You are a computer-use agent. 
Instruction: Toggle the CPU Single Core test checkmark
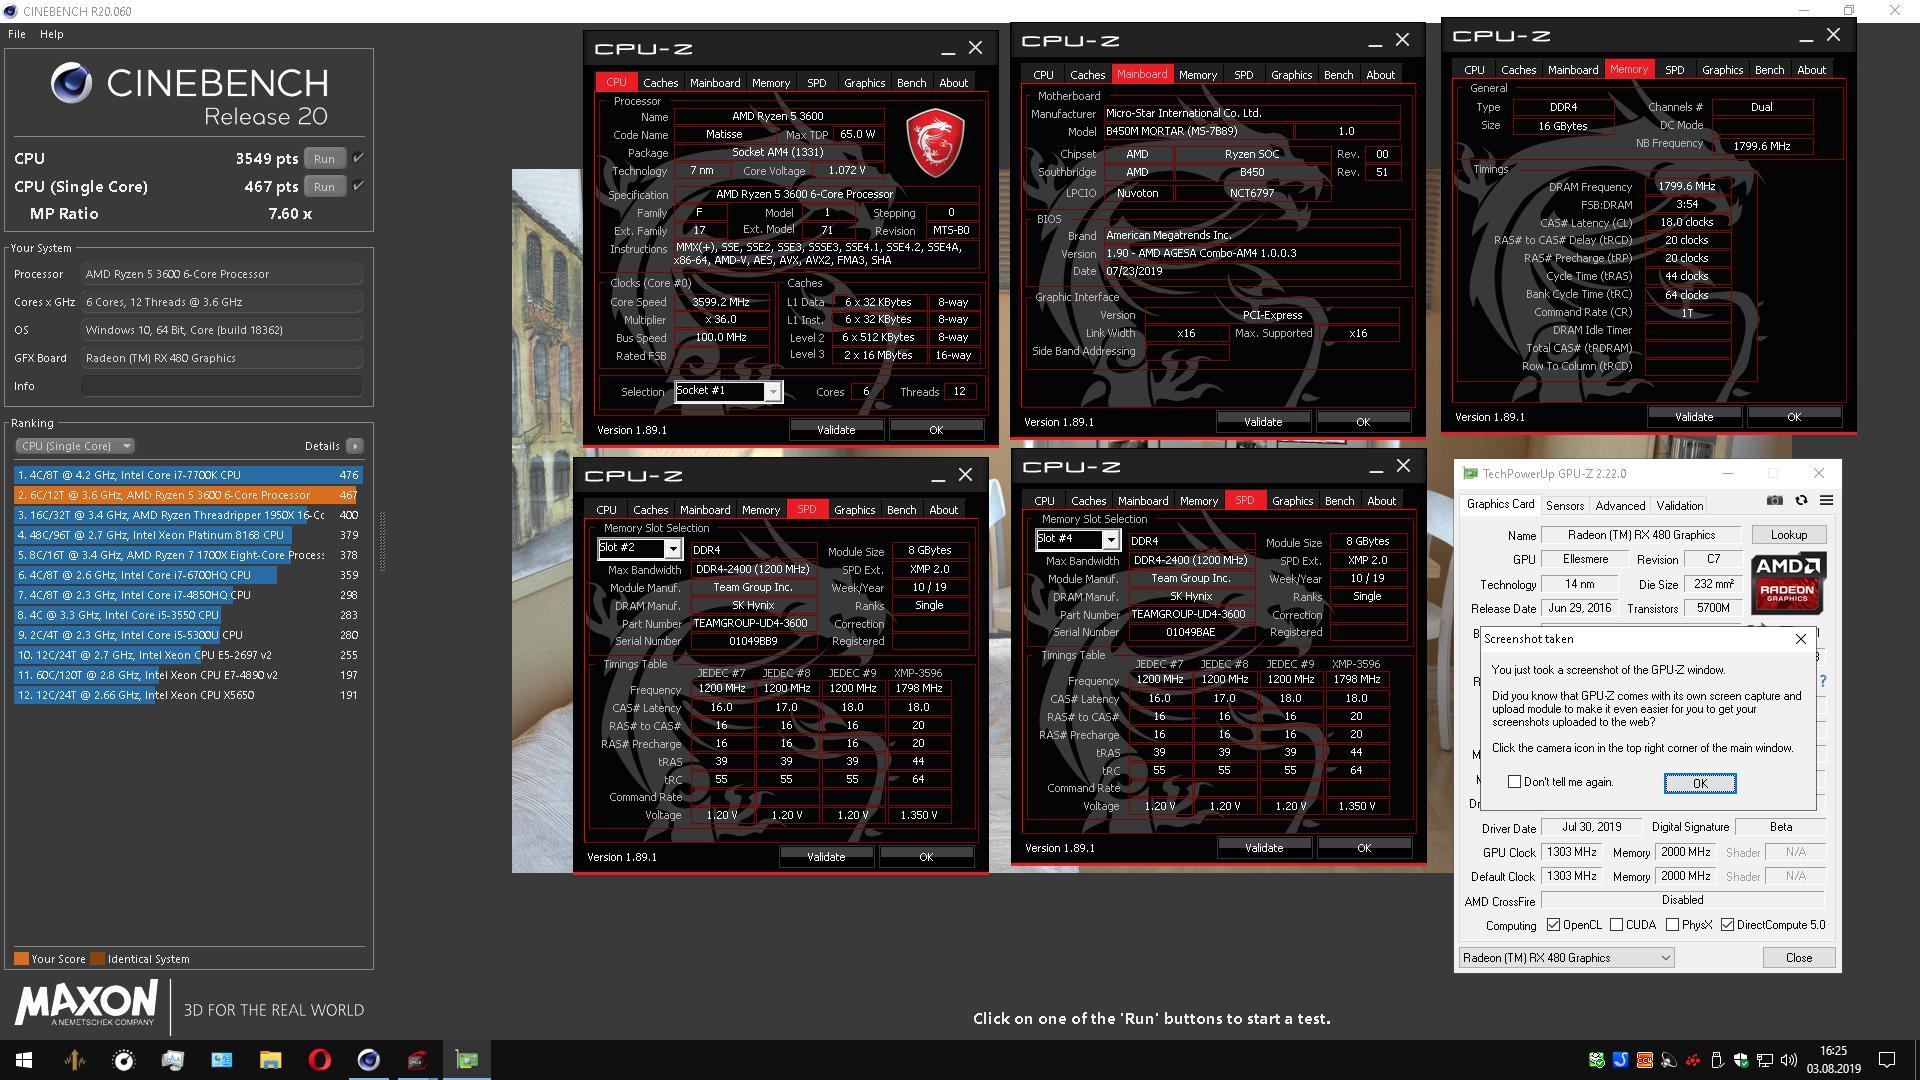(x=358, y=186)
